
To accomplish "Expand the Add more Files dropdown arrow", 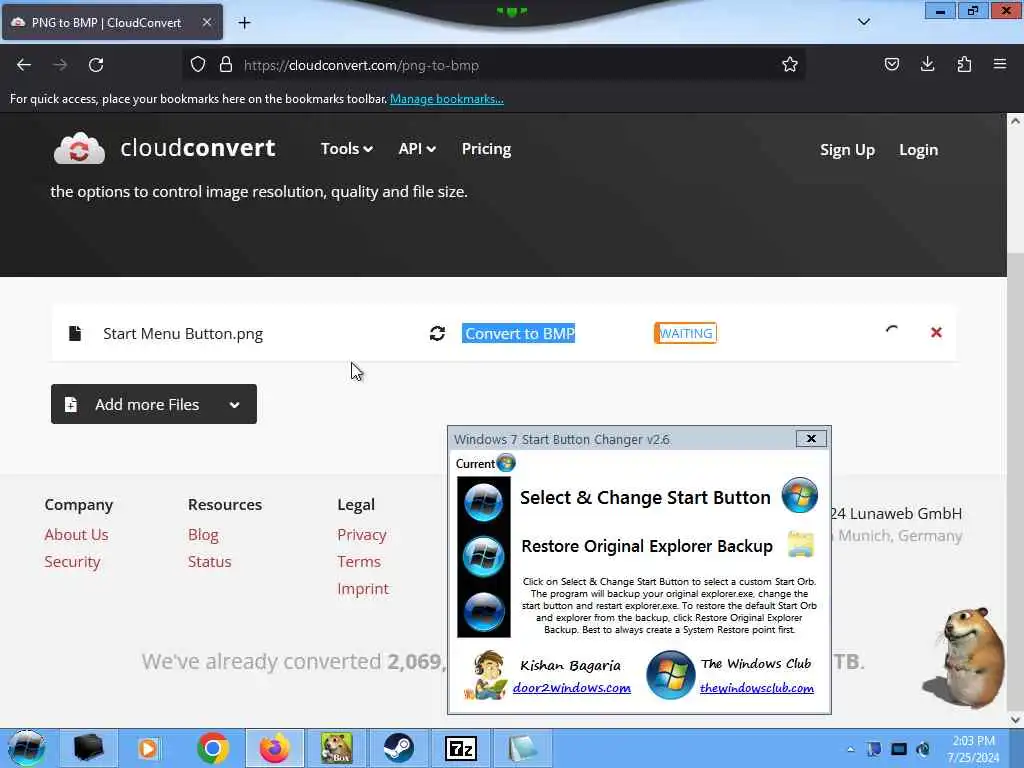I will point(234,405).
